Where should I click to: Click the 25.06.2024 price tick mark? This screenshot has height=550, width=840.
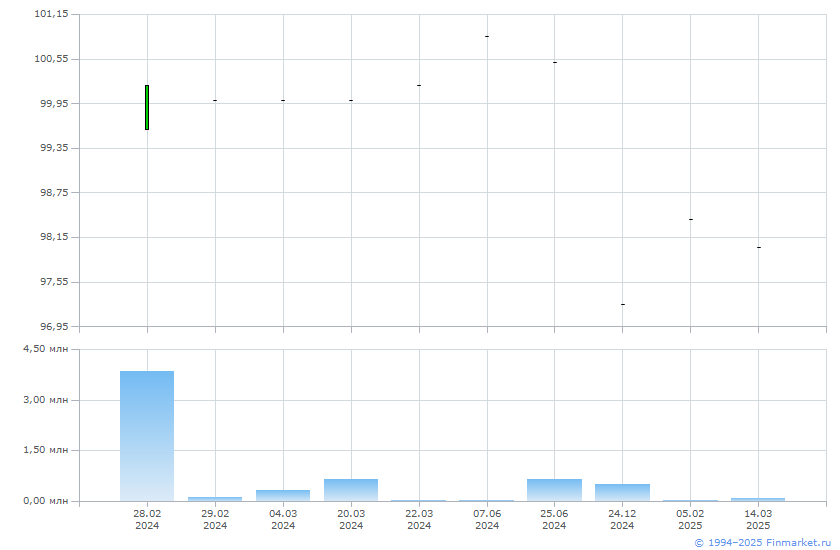pyautogui.click(x=555, y=63)
